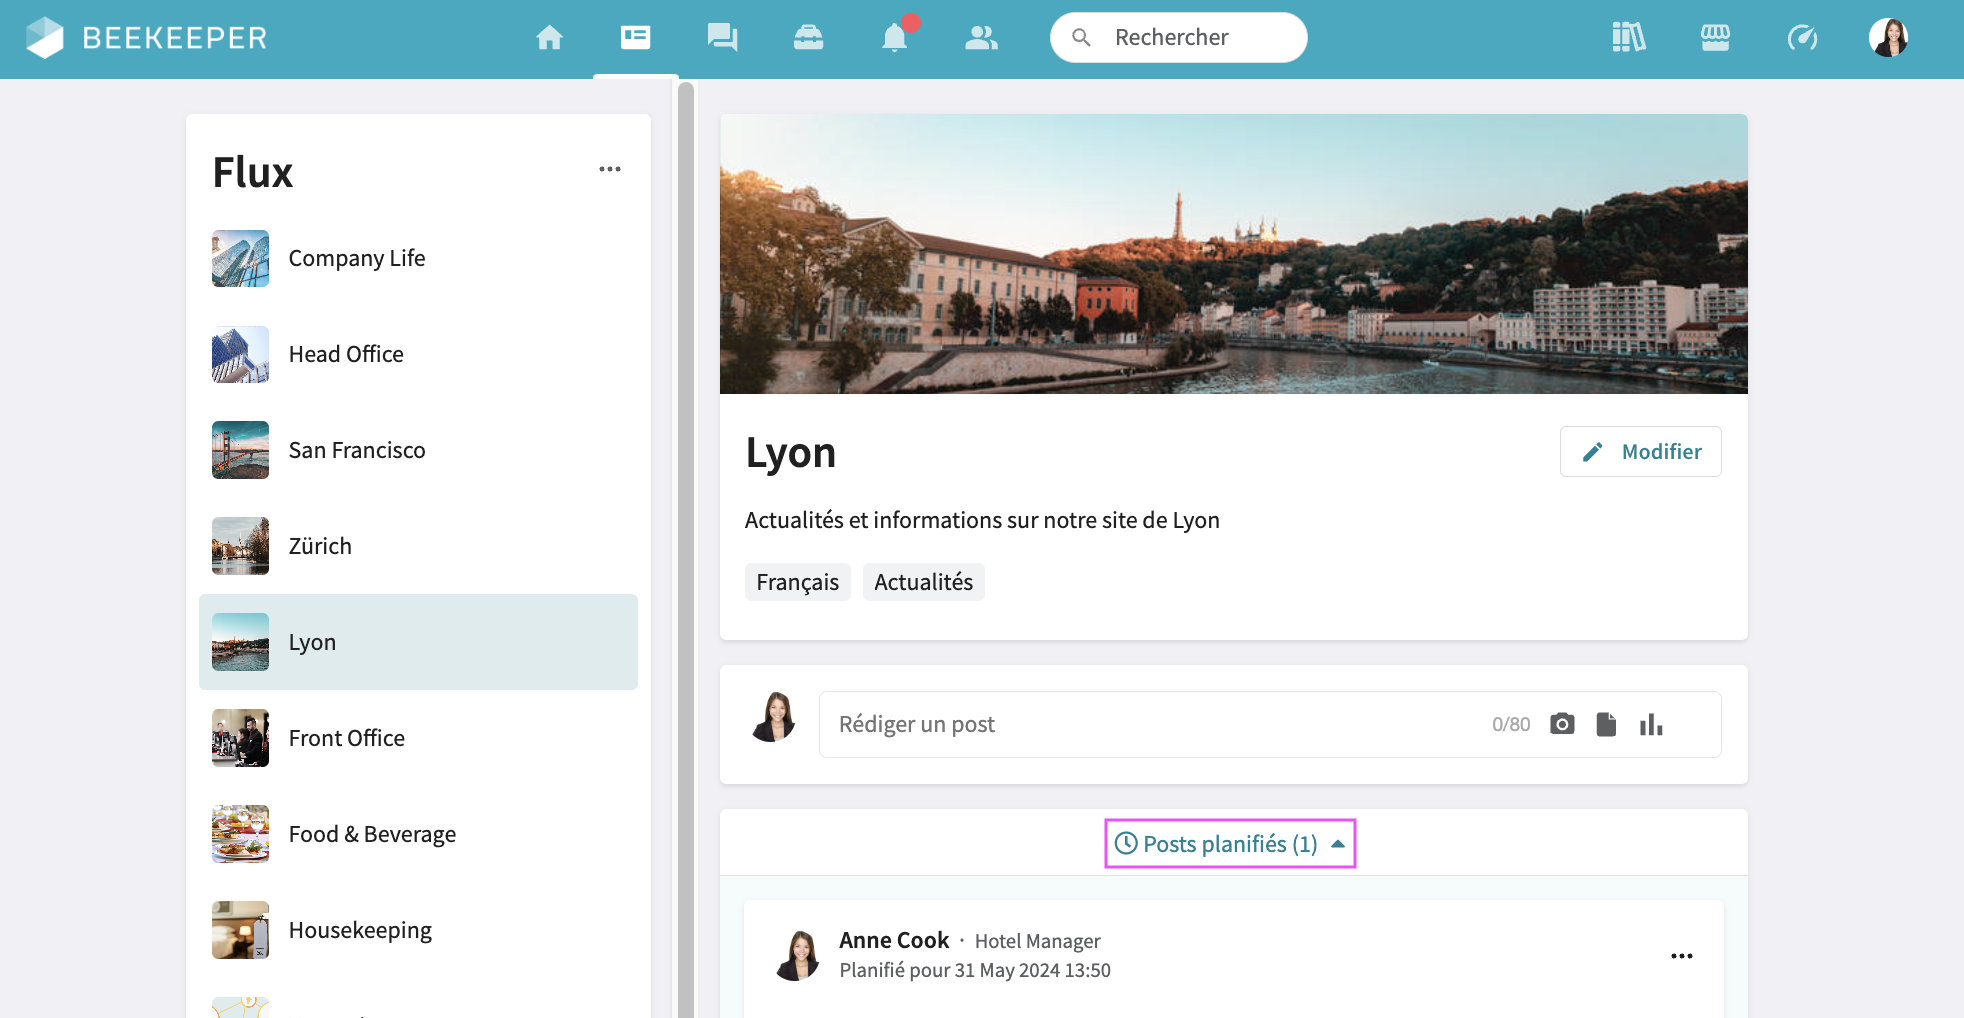This screenshot has height=1018, width=1964.
Task: Click Anne Cook's post avatar
Action: (798, 955)
